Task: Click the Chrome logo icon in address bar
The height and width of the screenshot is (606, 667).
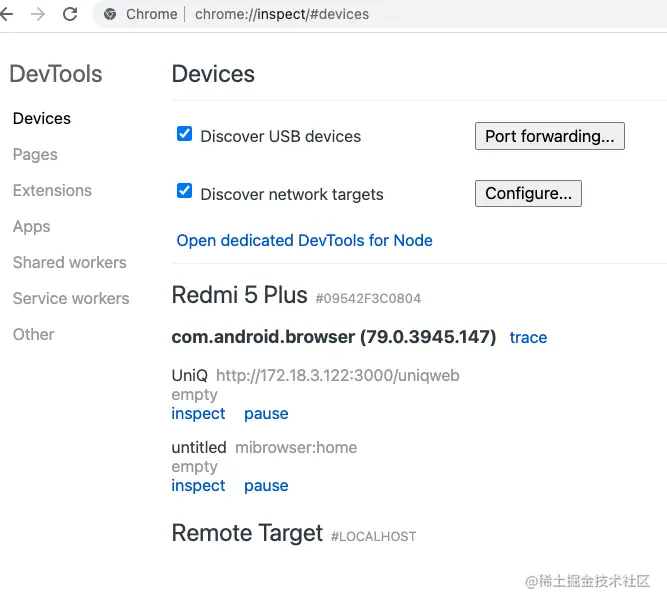Action: tap(110, 14)
